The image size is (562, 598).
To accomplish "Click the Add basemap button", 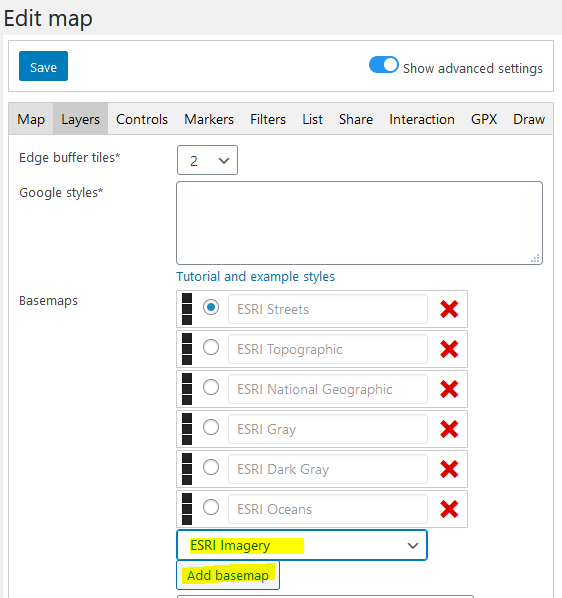I will tap(228, 575).
